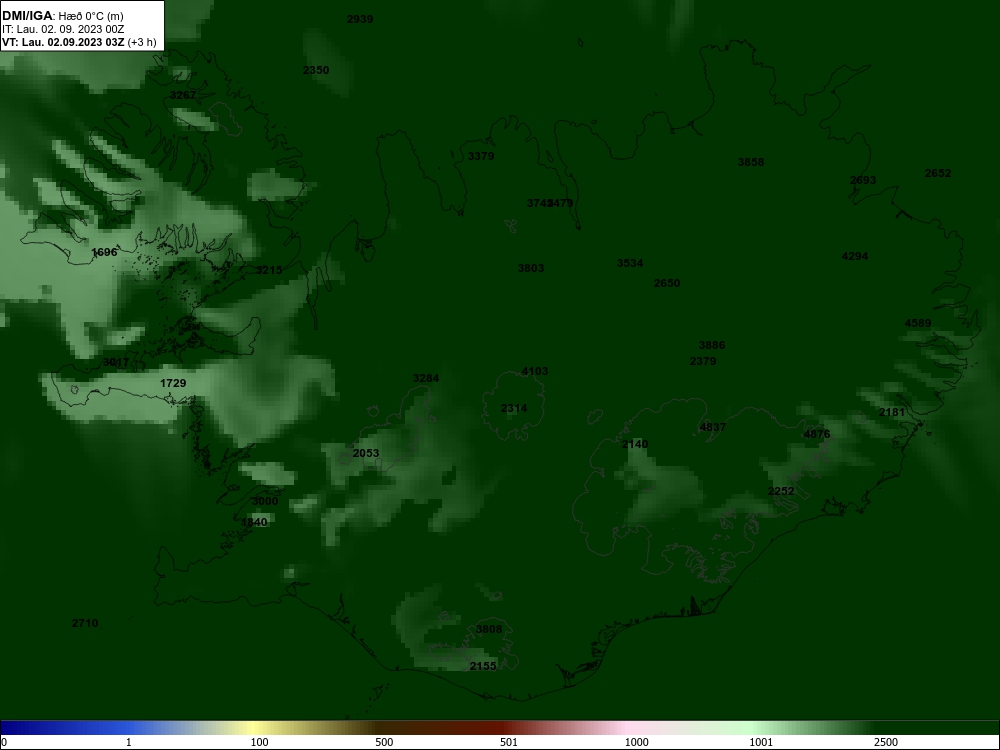Select the 2053 value label
The width and height of the screenshot is (1000, 750).
[366, 453]
